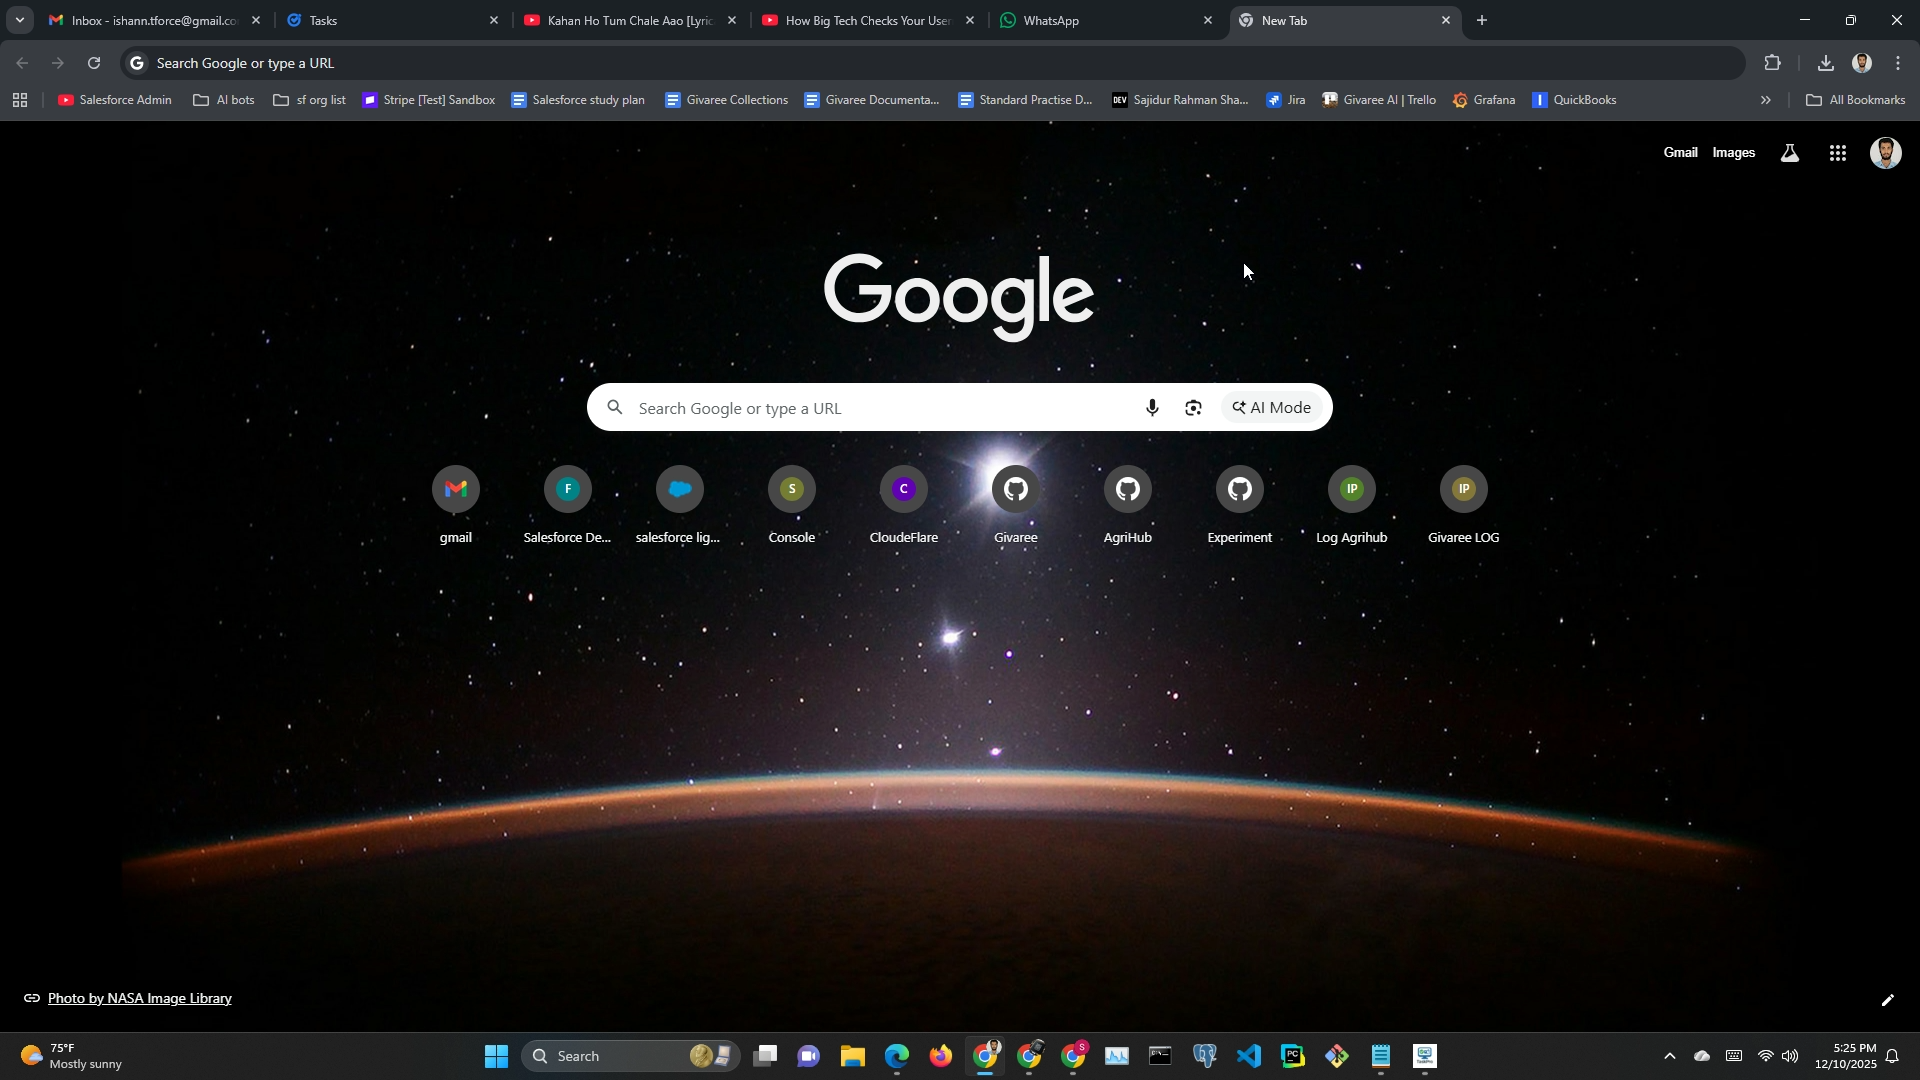Open the Google apps grid

tap(1837, 153)
